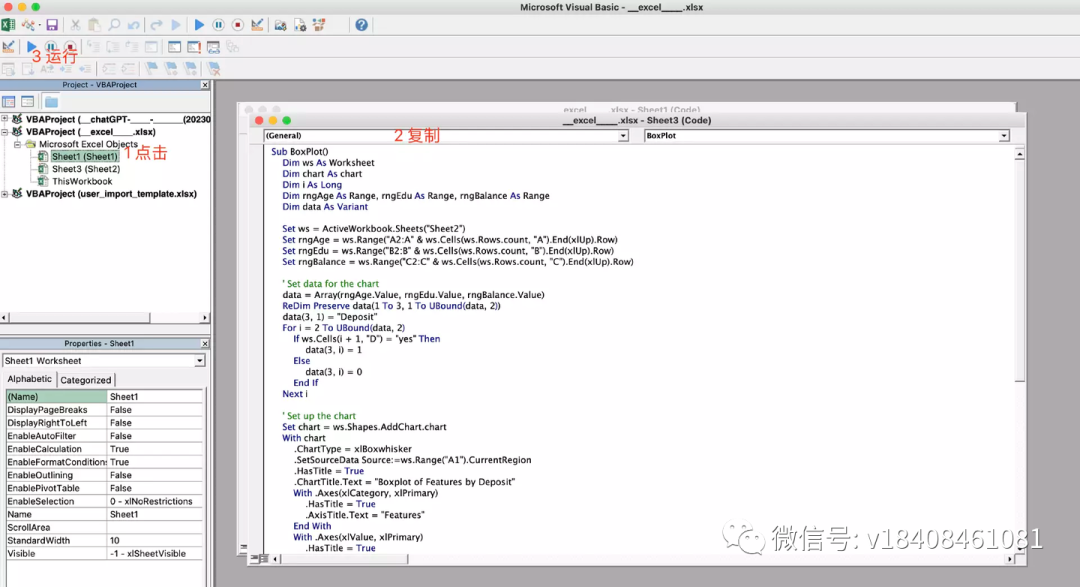Viewport: 1080px width, 587px height.
Task: Open the BoxPlot procedure dropdown
Action: pyautogui.click(x=1005, y=134)
